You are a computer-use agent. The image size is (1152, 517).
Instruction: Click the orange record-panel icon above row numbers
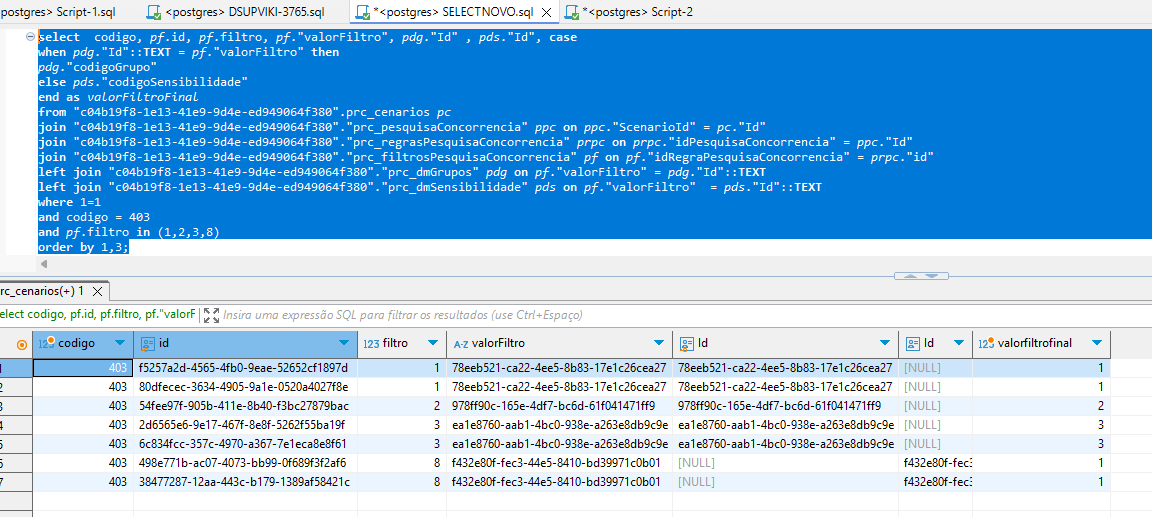tap(22, 344)
